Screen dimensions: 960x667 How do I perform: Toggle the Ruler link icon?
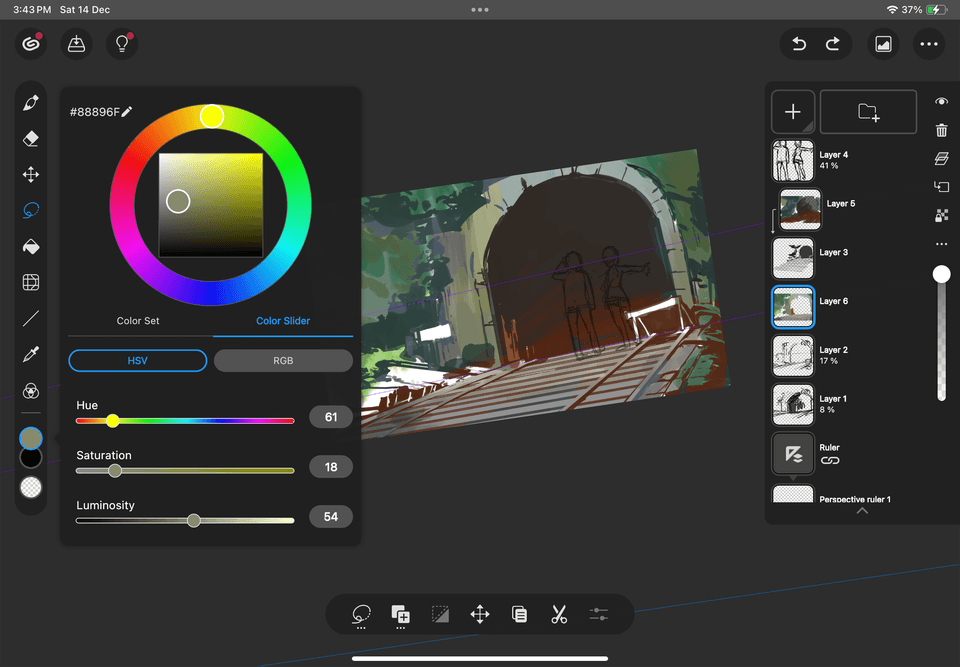pyautogui.click(x=830, y=461)
